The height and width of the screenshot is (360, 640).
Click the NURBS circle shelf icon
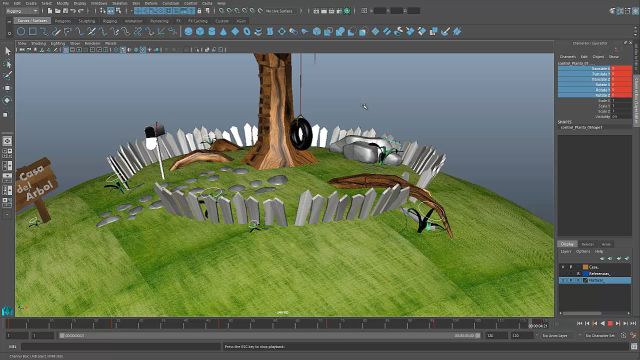(x=21, y=31)
